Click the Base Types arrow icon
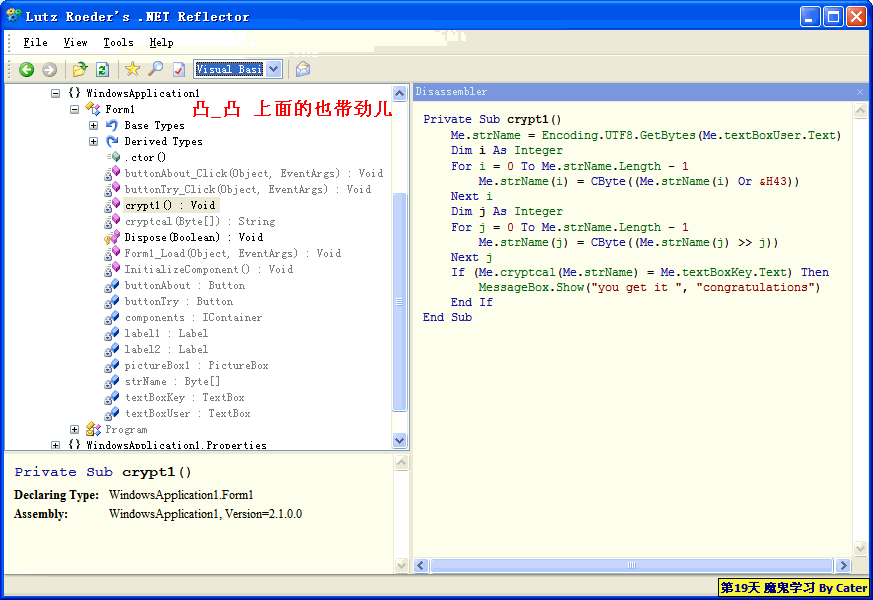The height and width of the screenshot is (600, 873). coord(112,125)
